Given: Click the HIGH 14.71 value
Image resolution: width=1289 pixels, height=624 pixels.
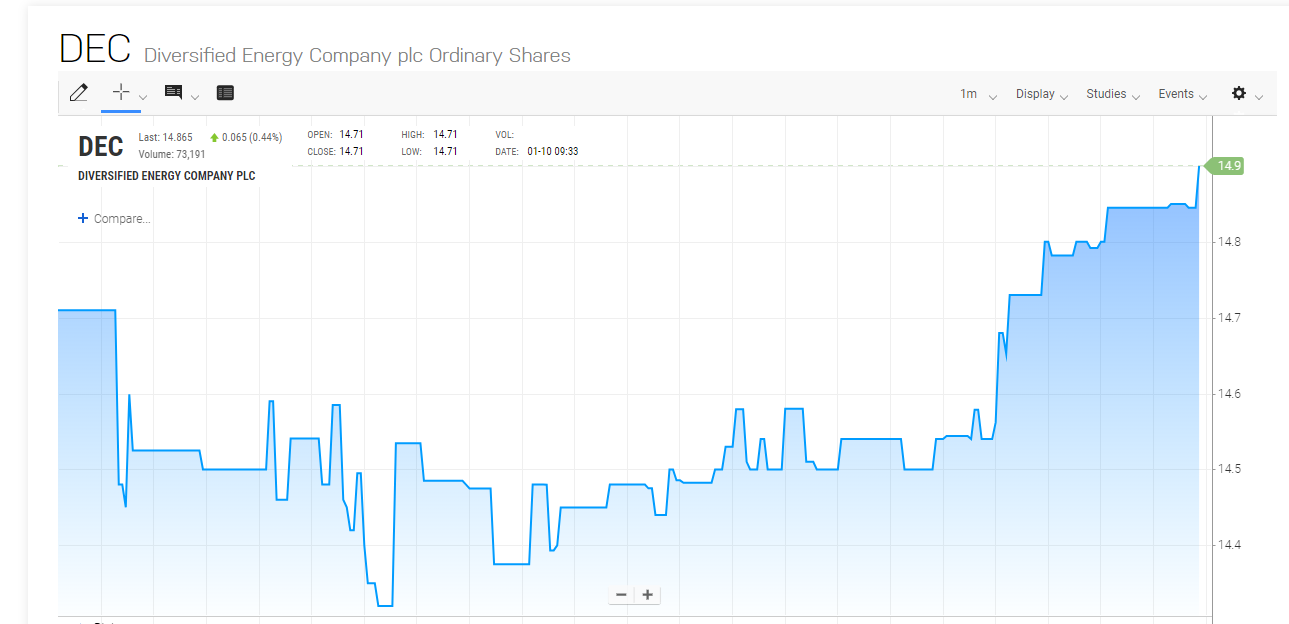Looking at the screenshot, I should point(445,134).
